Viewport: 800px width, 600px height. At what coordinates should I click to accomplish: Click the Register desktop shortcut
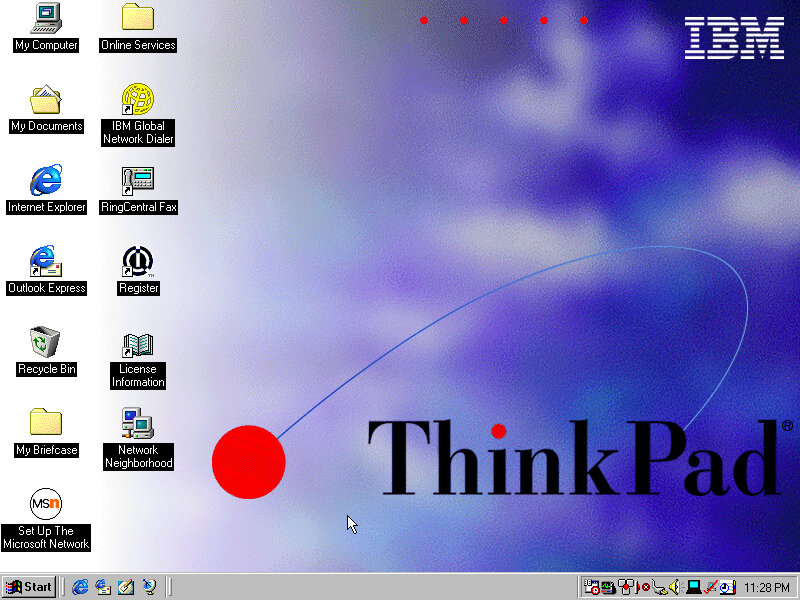tap(138, 262)
